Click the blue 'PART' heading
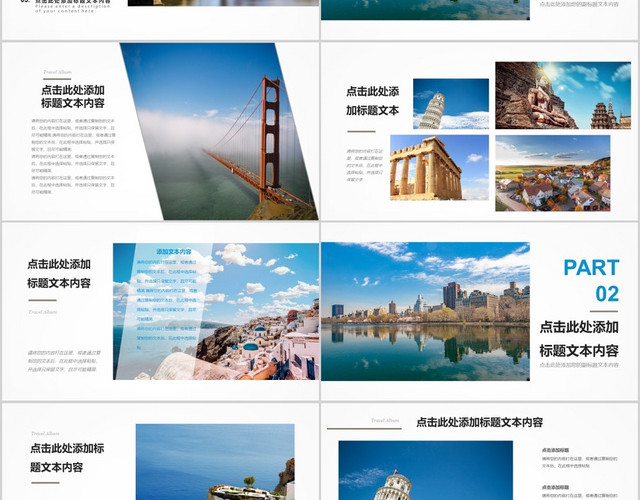Screen dimensions: 640x500 point(591,268)
